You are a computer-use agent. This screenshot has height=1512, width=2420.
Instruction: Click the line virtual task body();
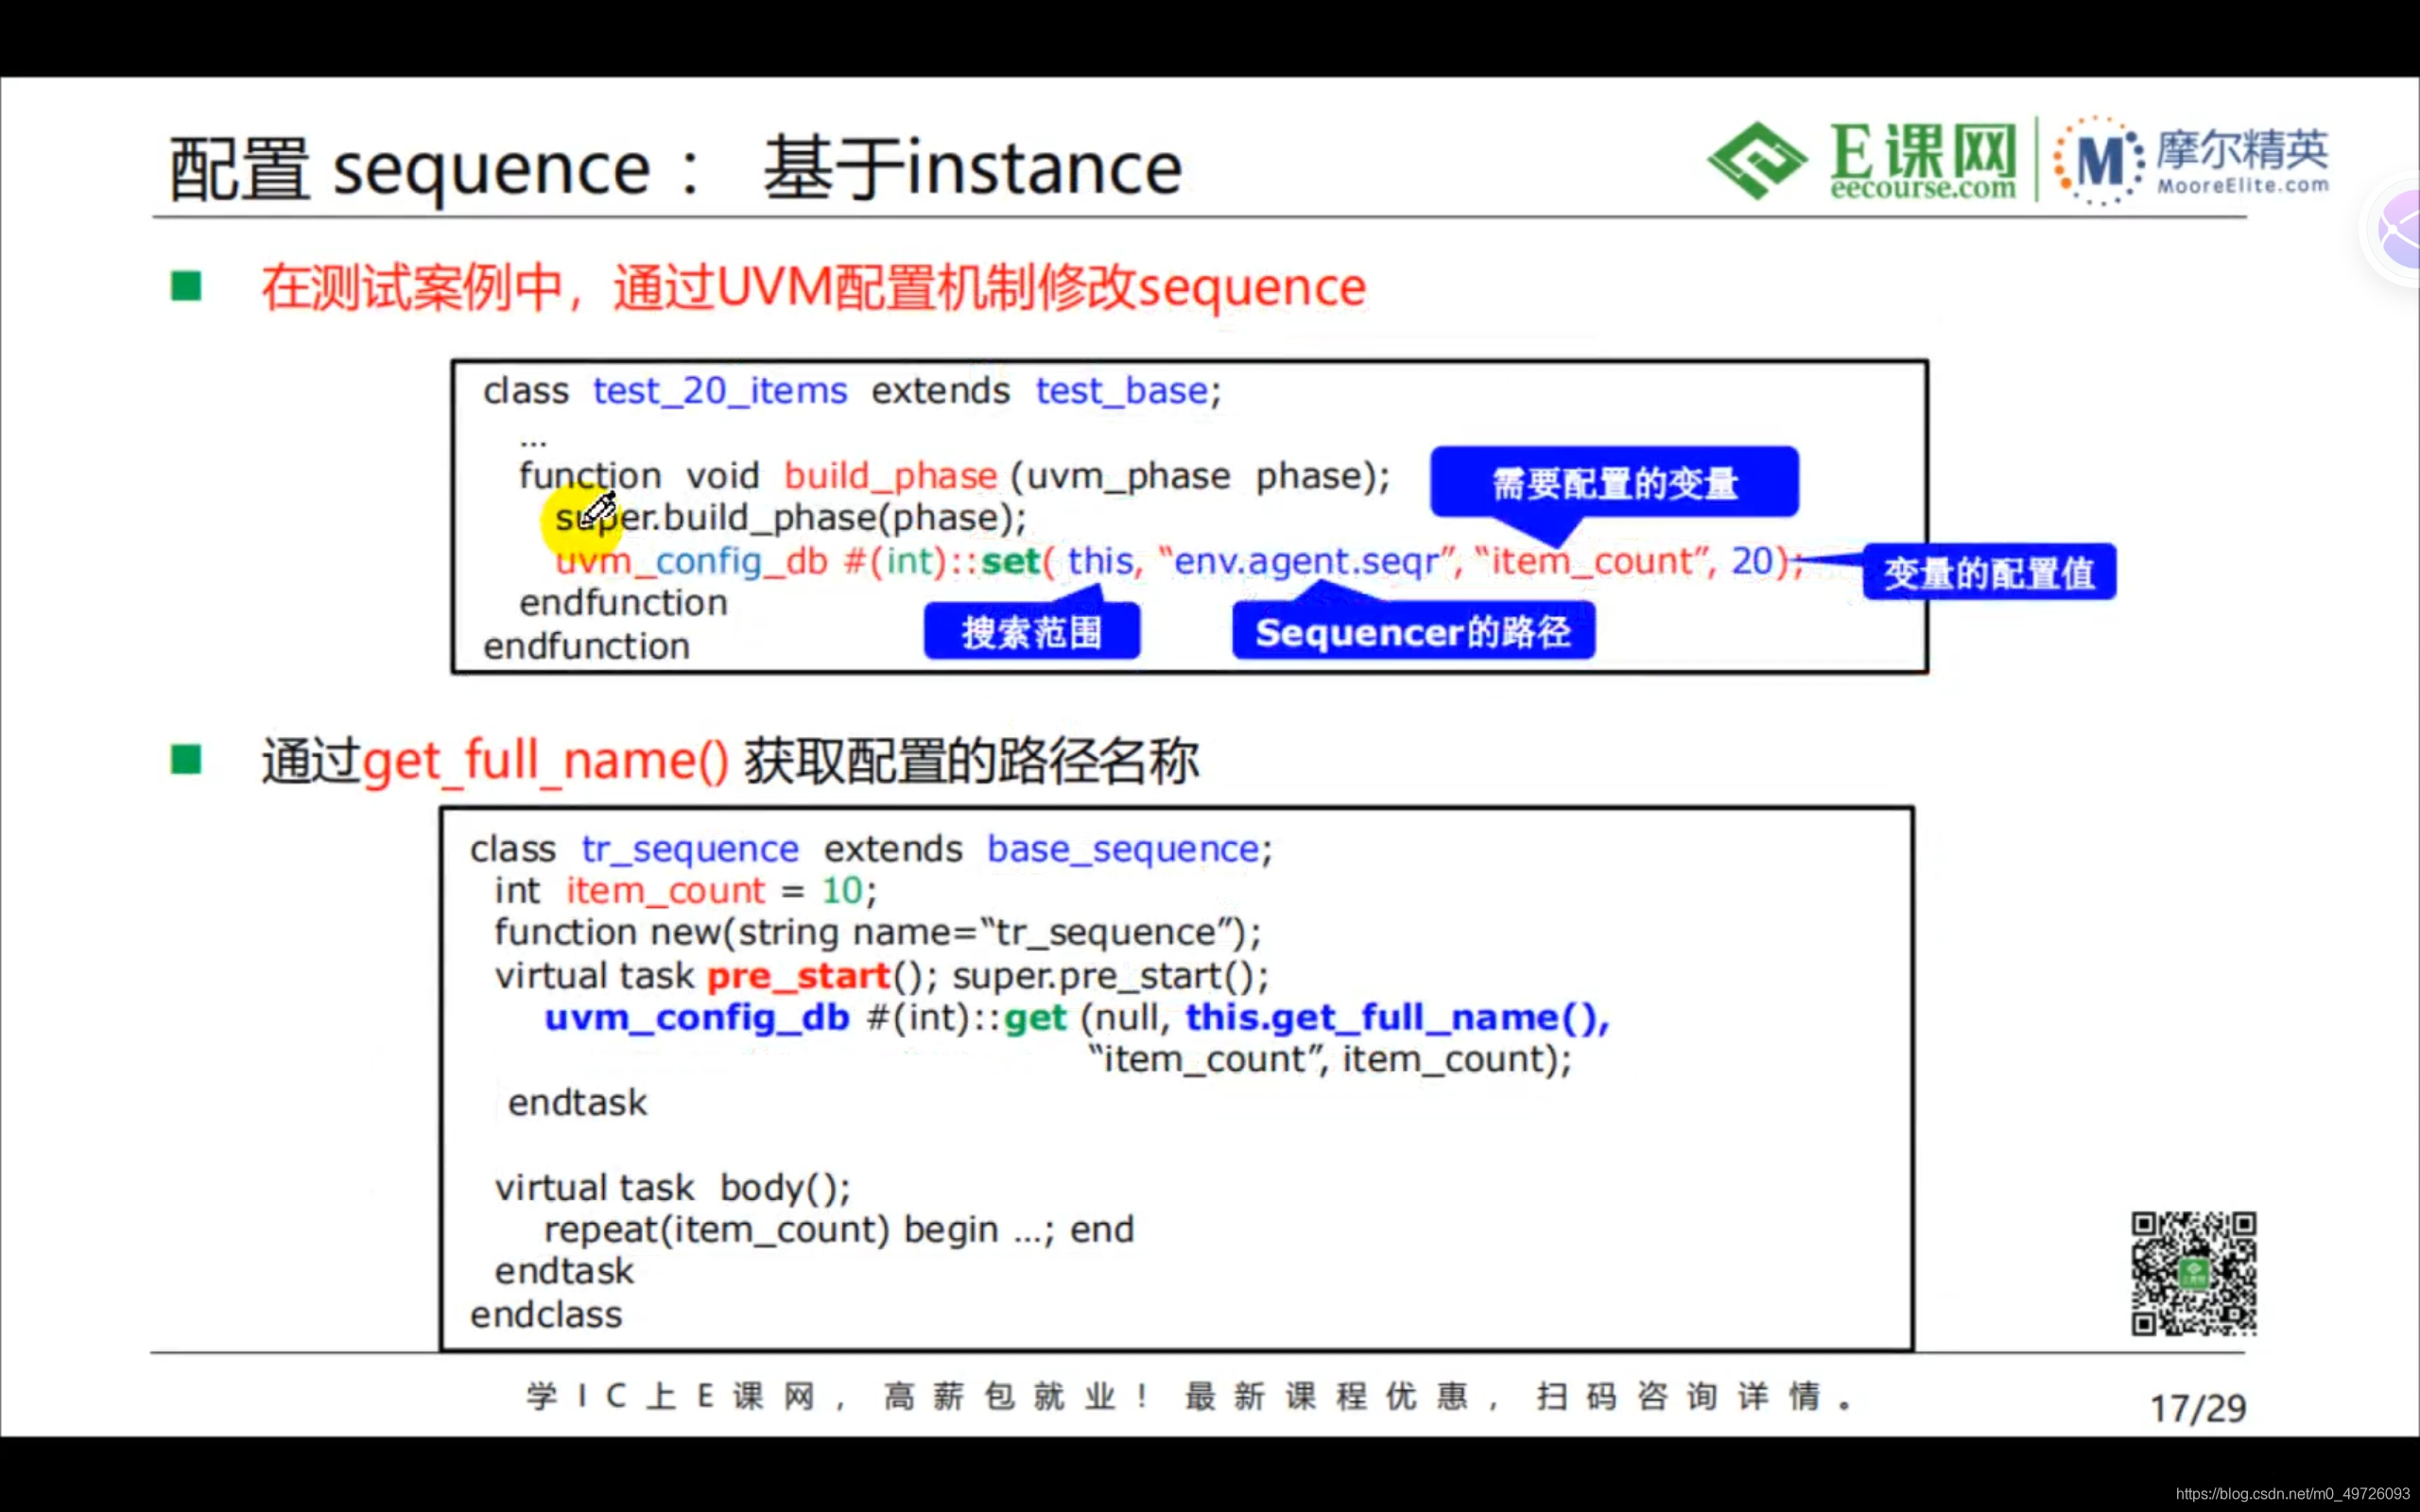672,1188
